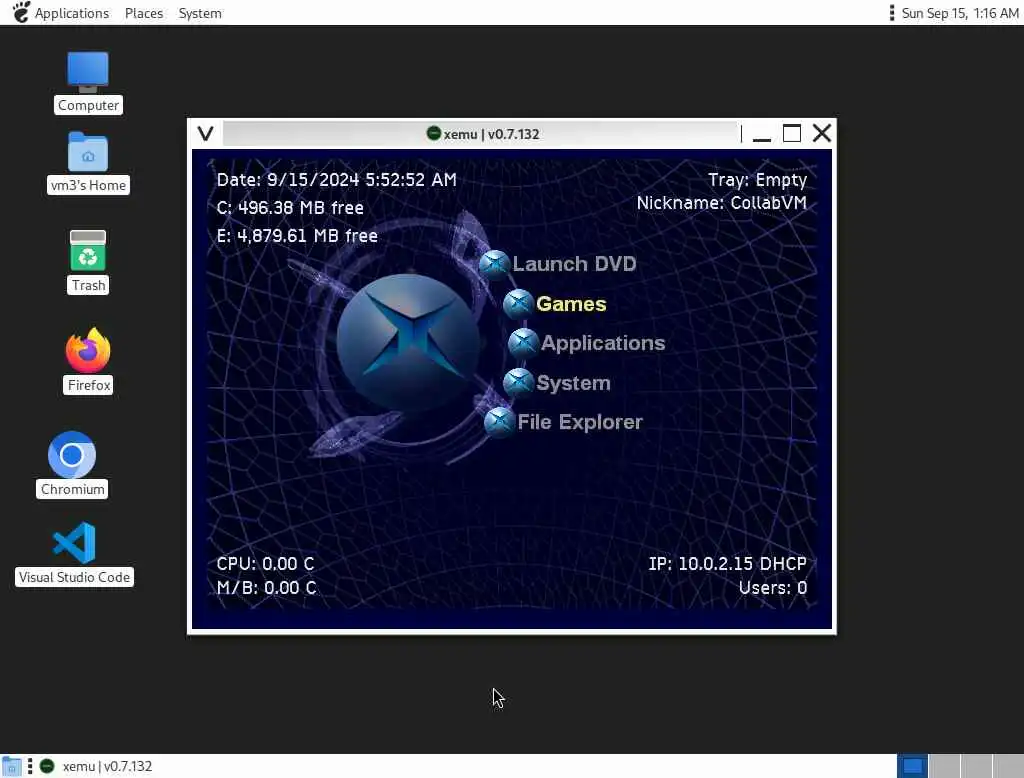
Task: Switch to the third workspace in switcher
Action: point(976,766)
